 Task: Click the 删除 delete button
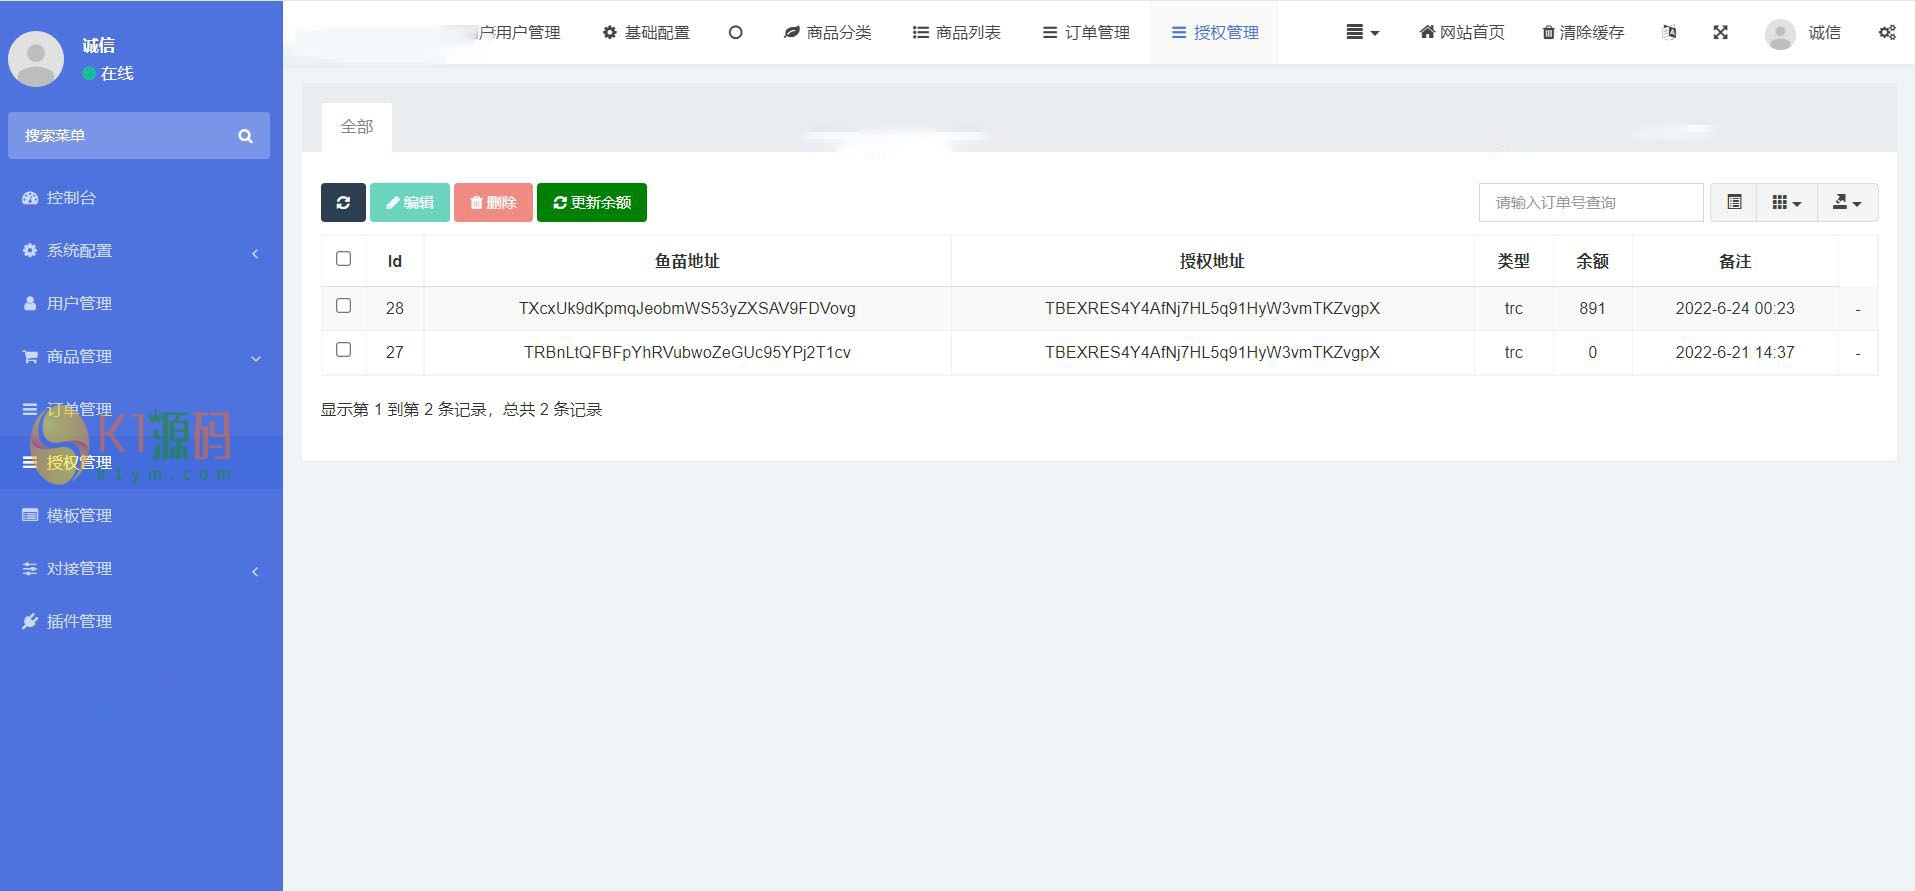(493, 203)
